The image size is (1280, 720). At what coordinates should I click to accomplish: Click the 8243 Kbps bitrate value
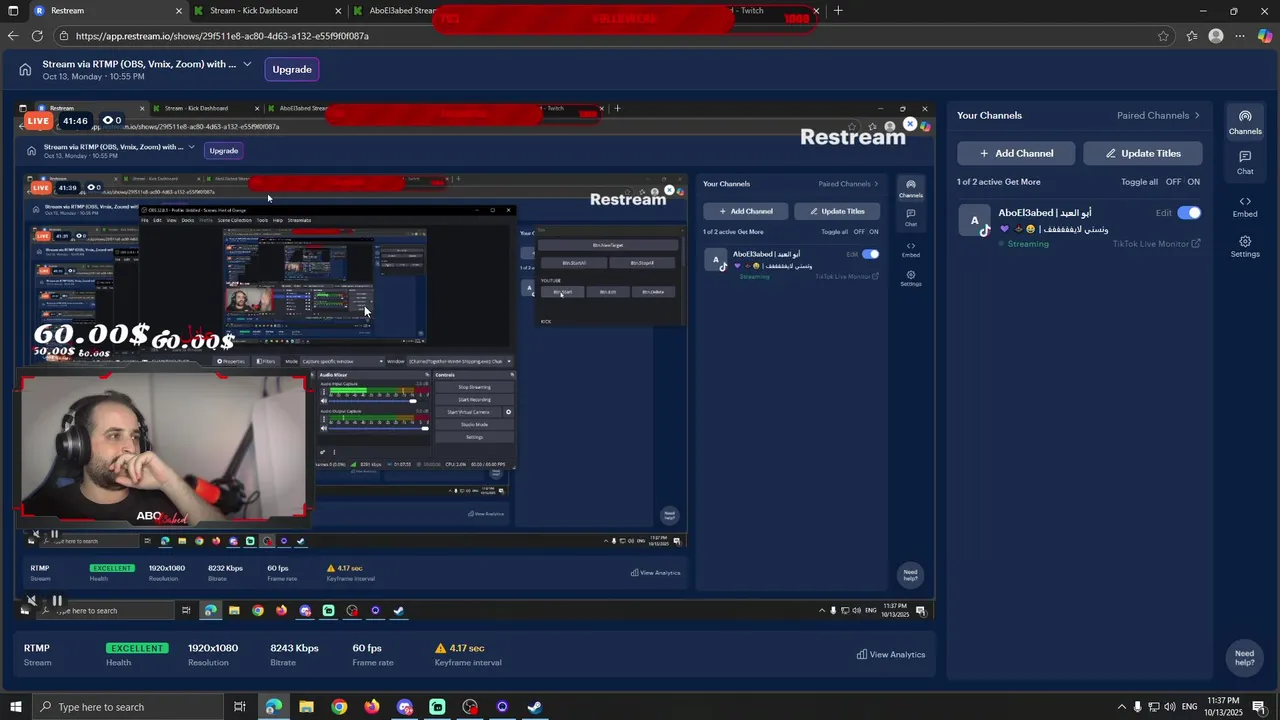pyautogui.click(x=294, y=648)
